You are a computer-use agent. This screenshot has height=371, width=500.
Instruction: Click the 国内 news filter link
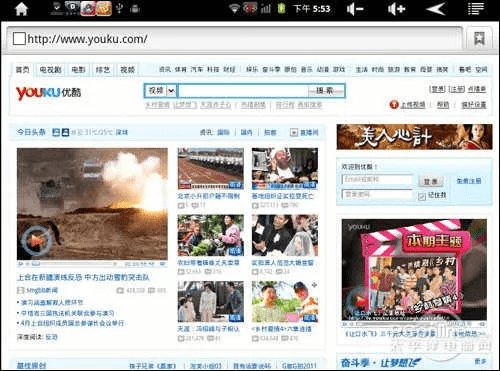pos(247,132)
